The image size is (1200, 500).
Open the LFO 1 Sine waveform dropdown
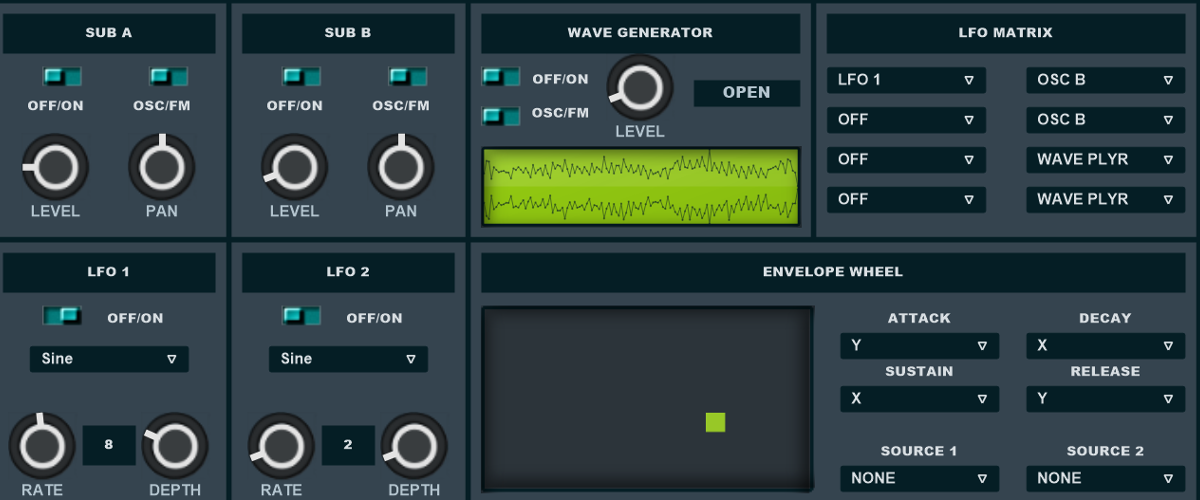pyautogui.click(x=109, y=359)
